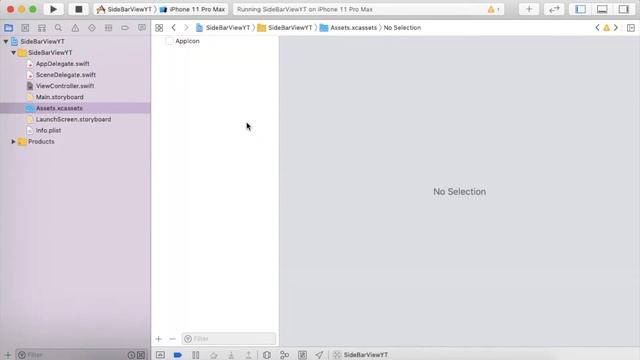
Task: Click Assets.xcassets in the jump bar
Action: (349, 28)
